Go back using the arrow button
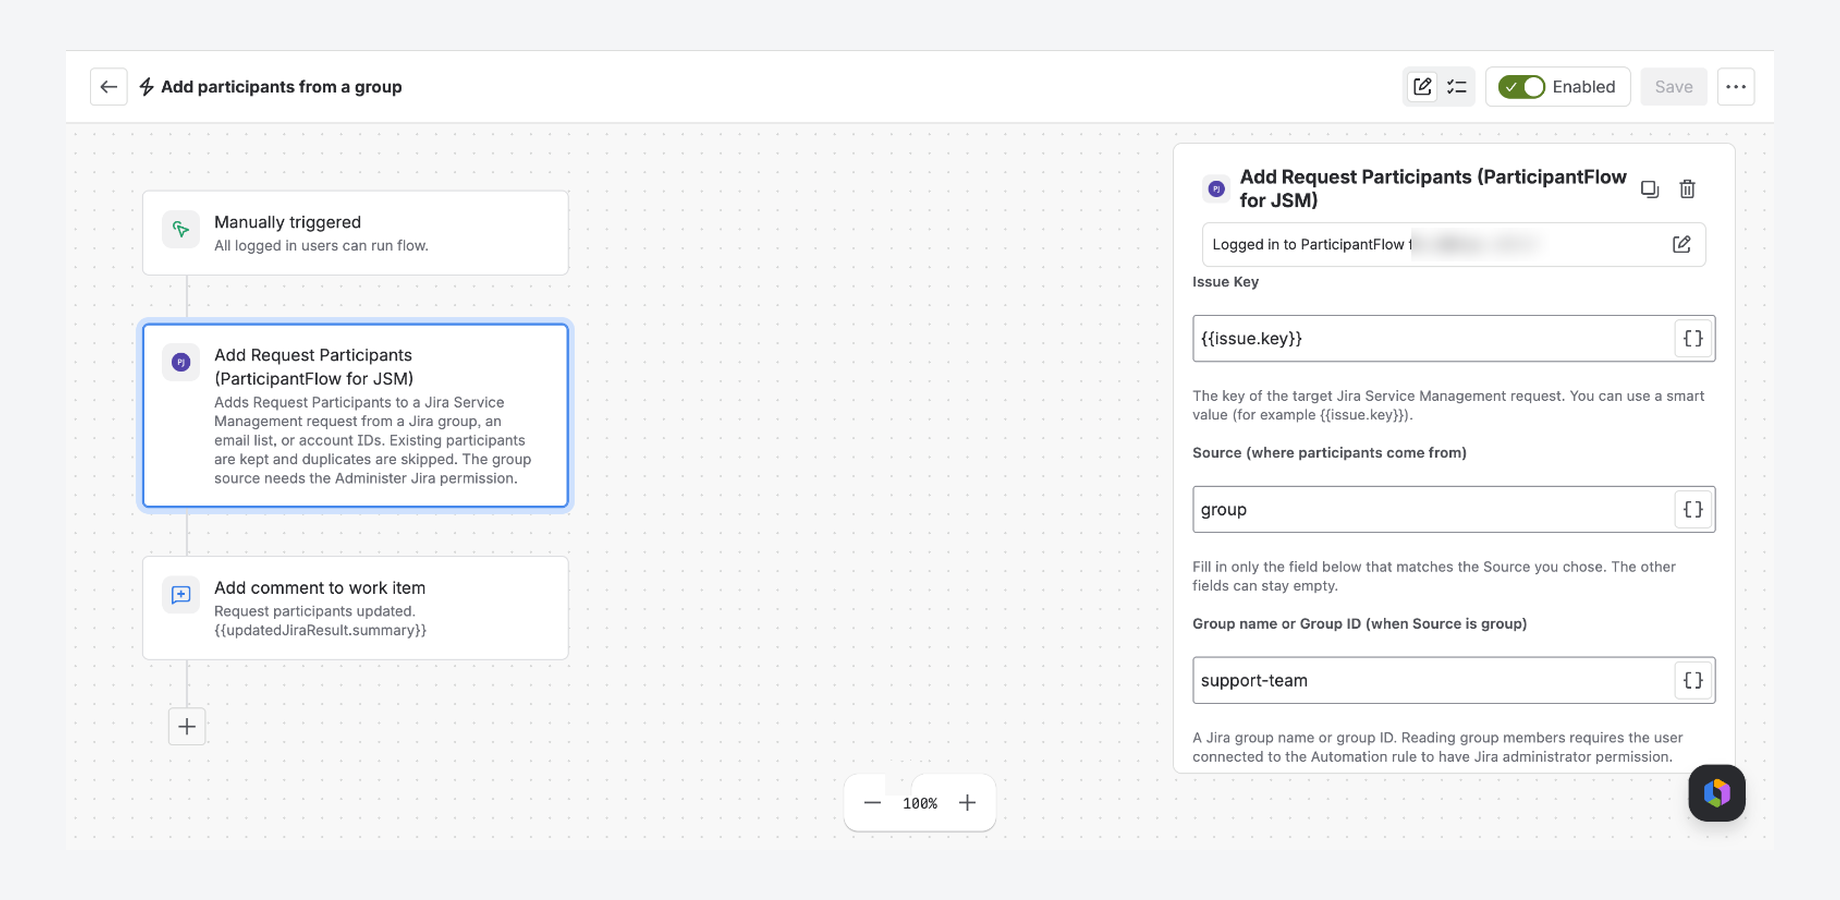 click(108, 87)
